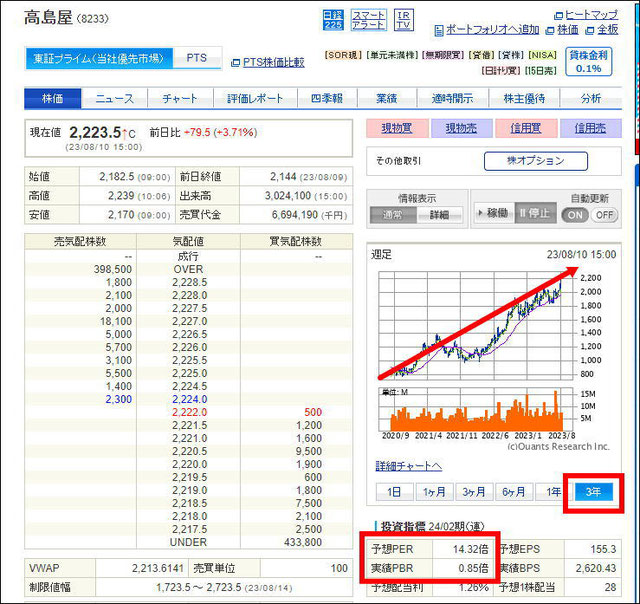Image resolution: width=640 pixels, height=604 pixels.
Task: Click the UNDER quote row
Action: (x=188, y=542)
